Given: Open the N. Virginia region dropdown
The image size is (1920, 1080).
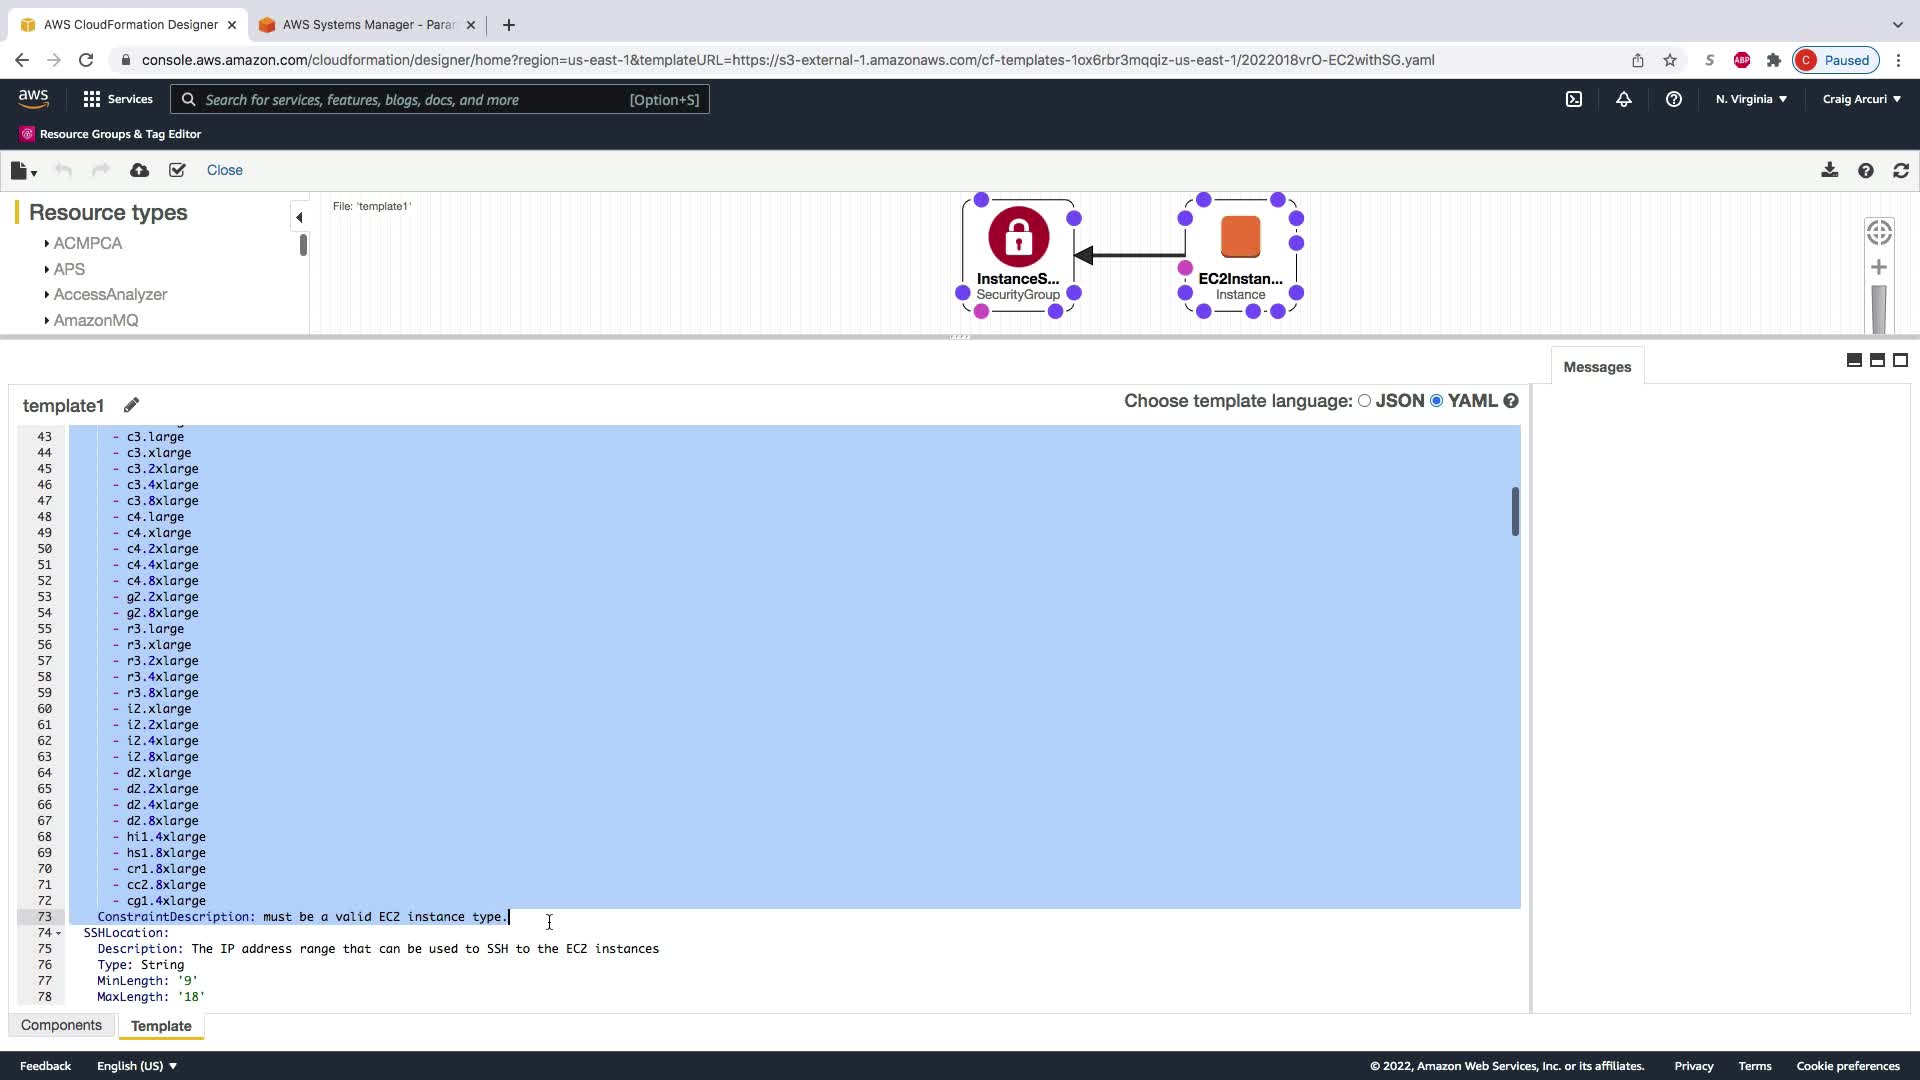Looking at the screenshot, I should pos(1750,99).
